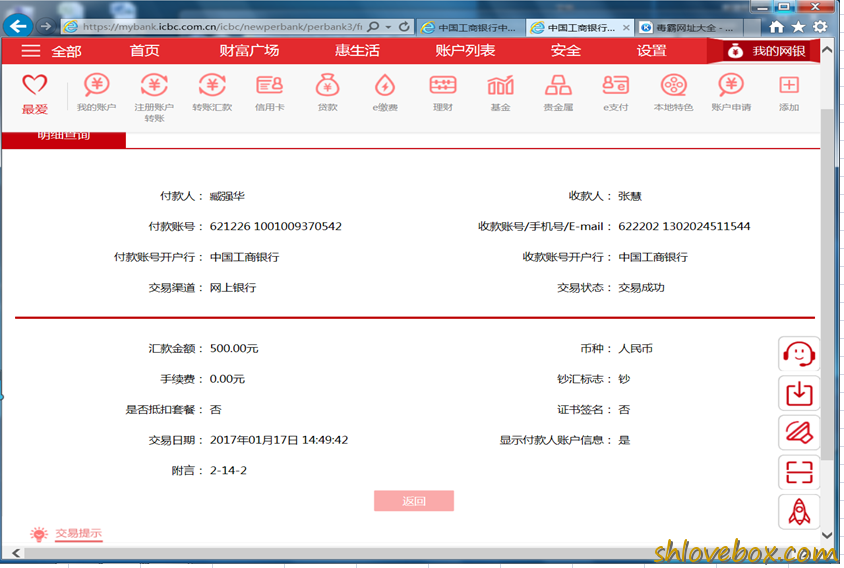The height and width of the screenshot is (568, 844).
Task: Open the 本地特色 local features icon
Action: point(674,85)
